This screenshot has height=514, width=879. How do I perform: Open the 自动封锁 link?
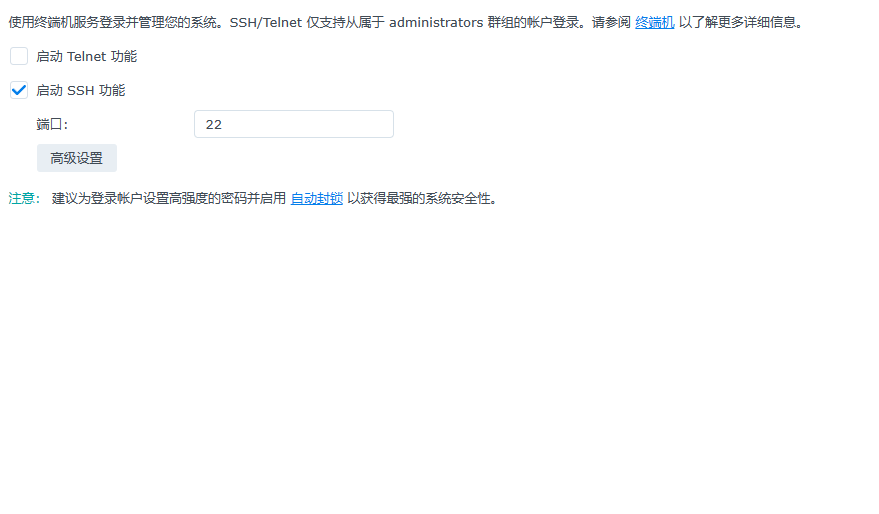(317, 198)
